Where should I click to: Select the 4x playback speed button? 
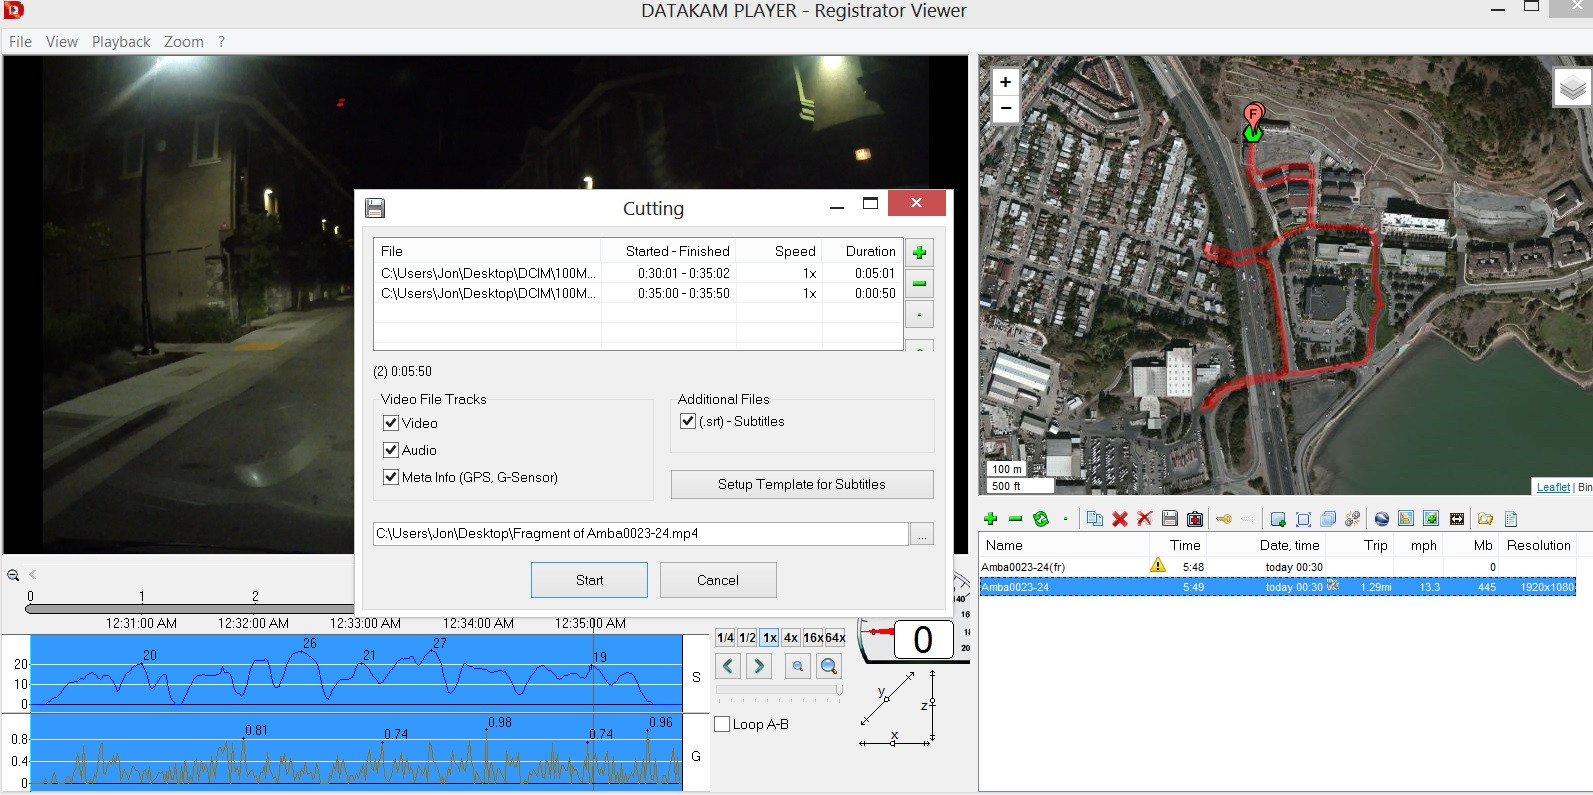791,638
